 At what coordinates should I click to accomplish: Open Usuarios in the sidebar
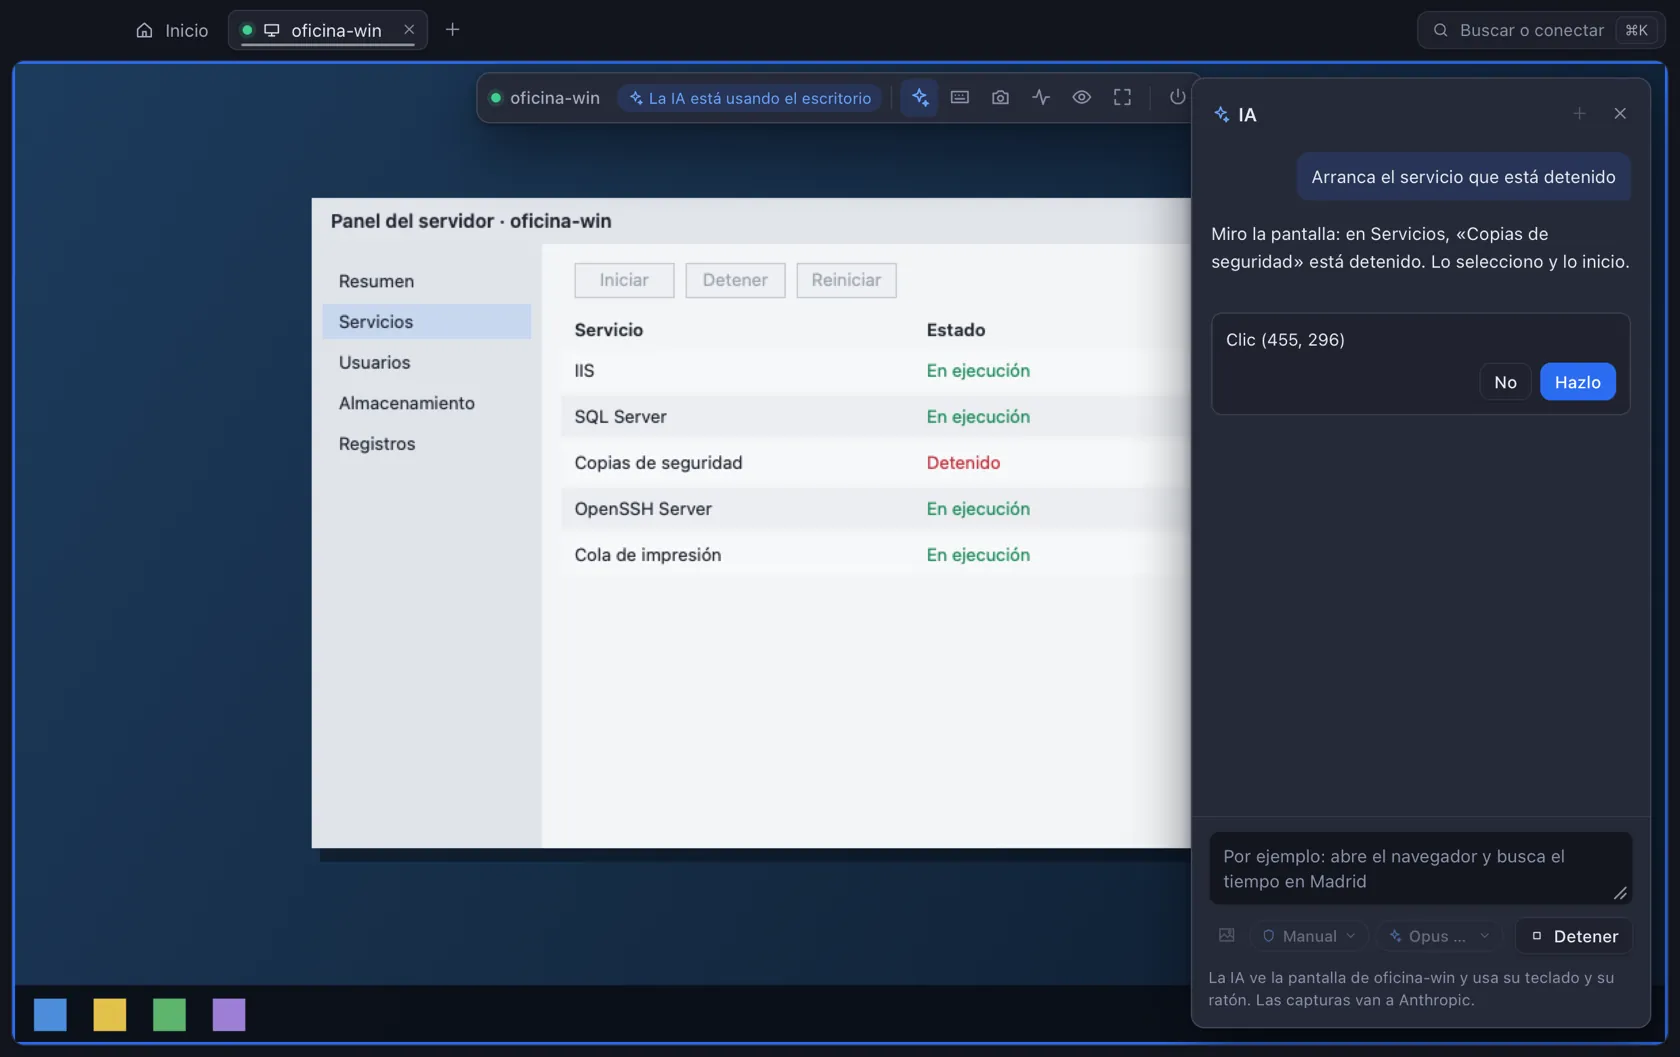coord(426,362)
